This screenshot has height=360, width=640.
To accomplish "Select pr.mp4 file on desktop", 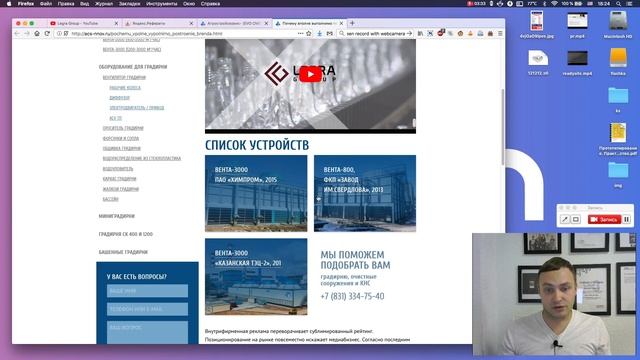I will 577,24.
